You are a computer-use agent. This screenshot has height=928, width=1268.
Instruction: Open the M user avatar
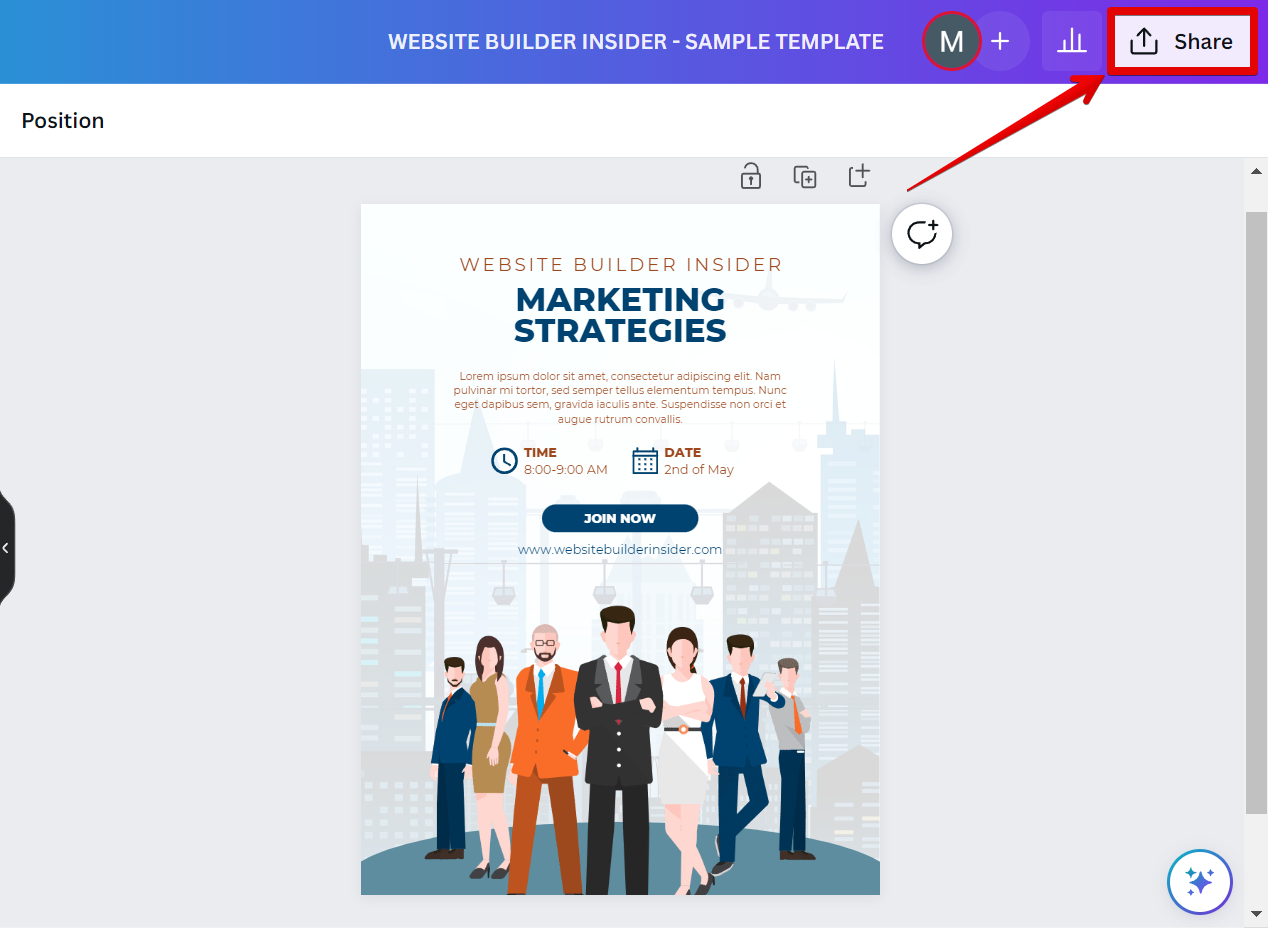(951, 42)
